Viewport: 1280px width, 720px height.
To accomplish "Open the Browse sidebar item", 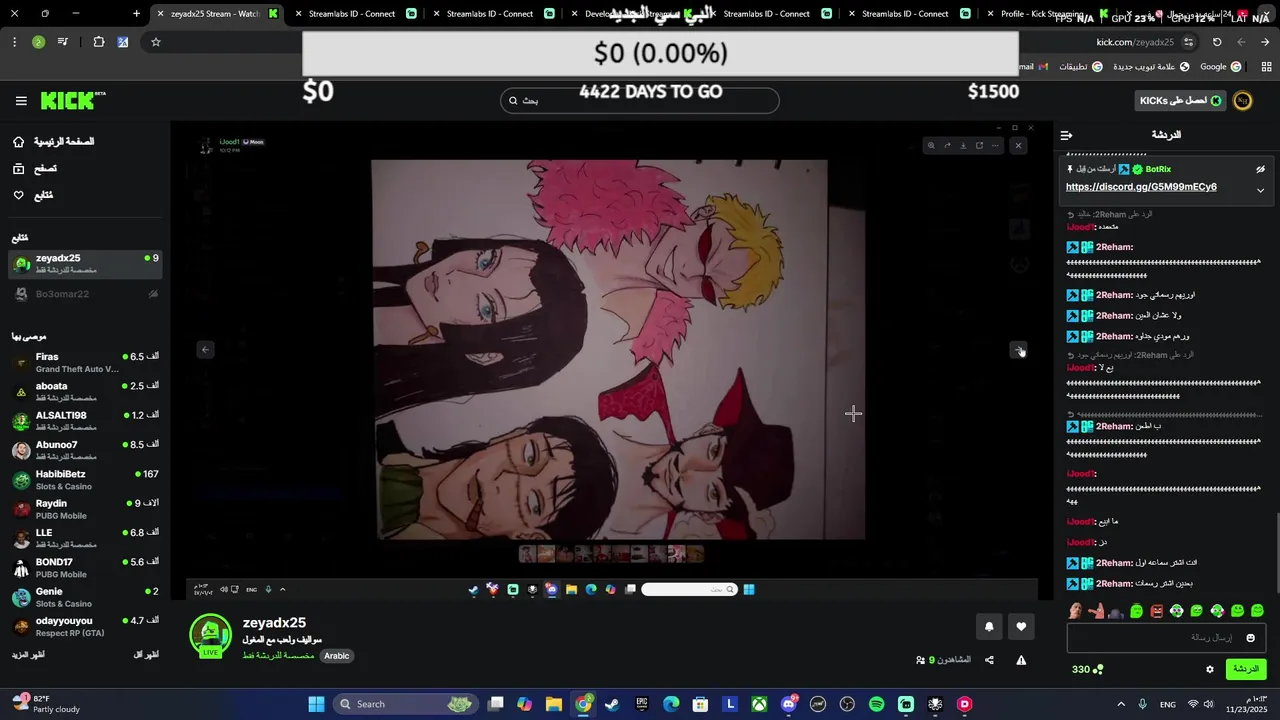I will click(x=35, y=169).
